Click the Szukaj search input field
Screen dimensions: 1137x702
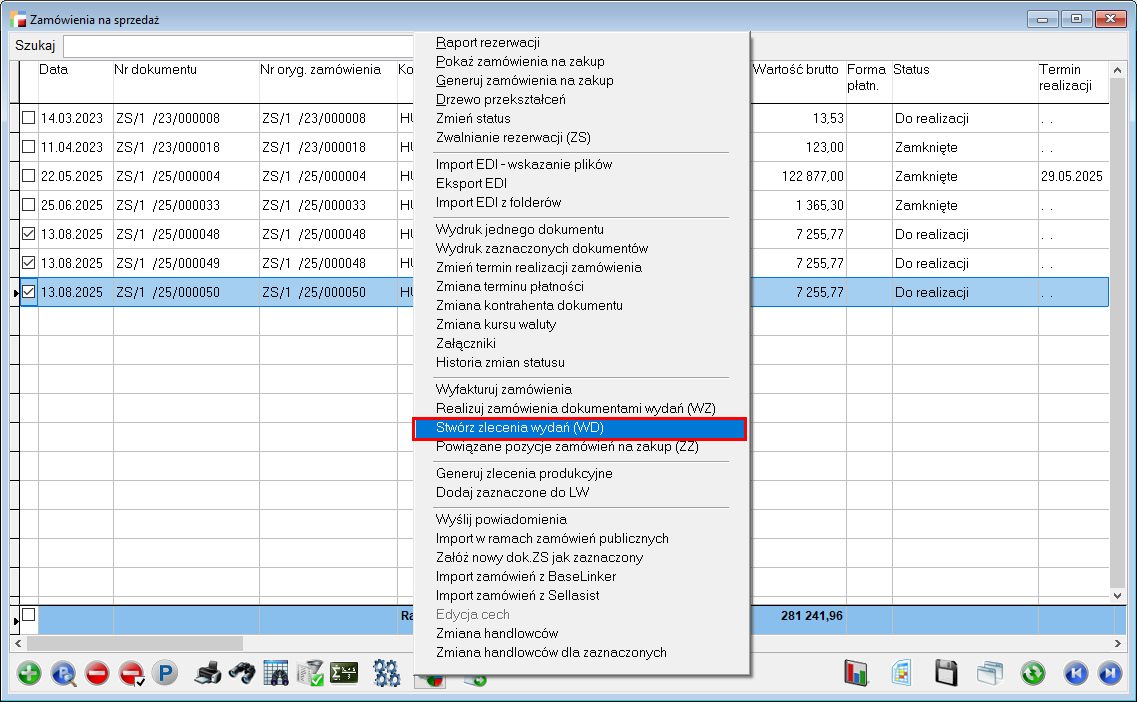[x=238, y=47]
